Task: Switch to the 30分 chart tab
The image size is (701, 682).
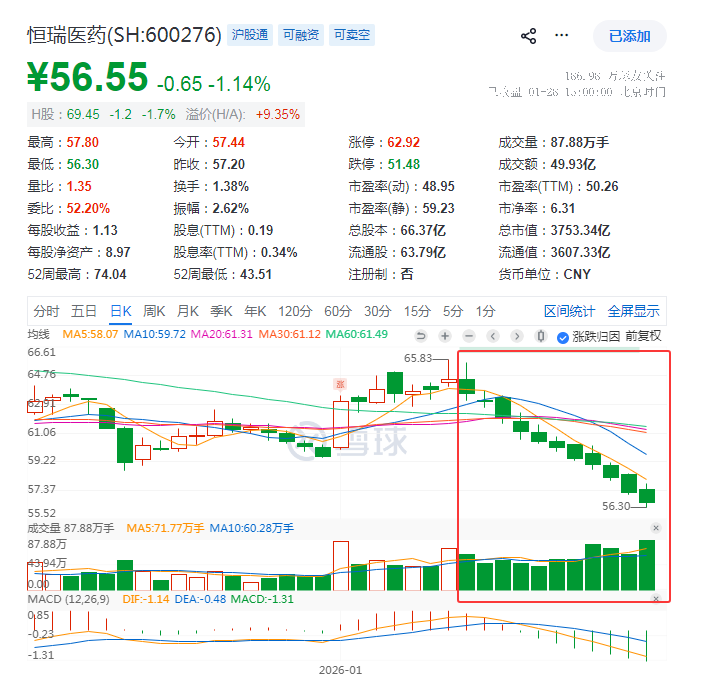Action: (x=378, y=311)
